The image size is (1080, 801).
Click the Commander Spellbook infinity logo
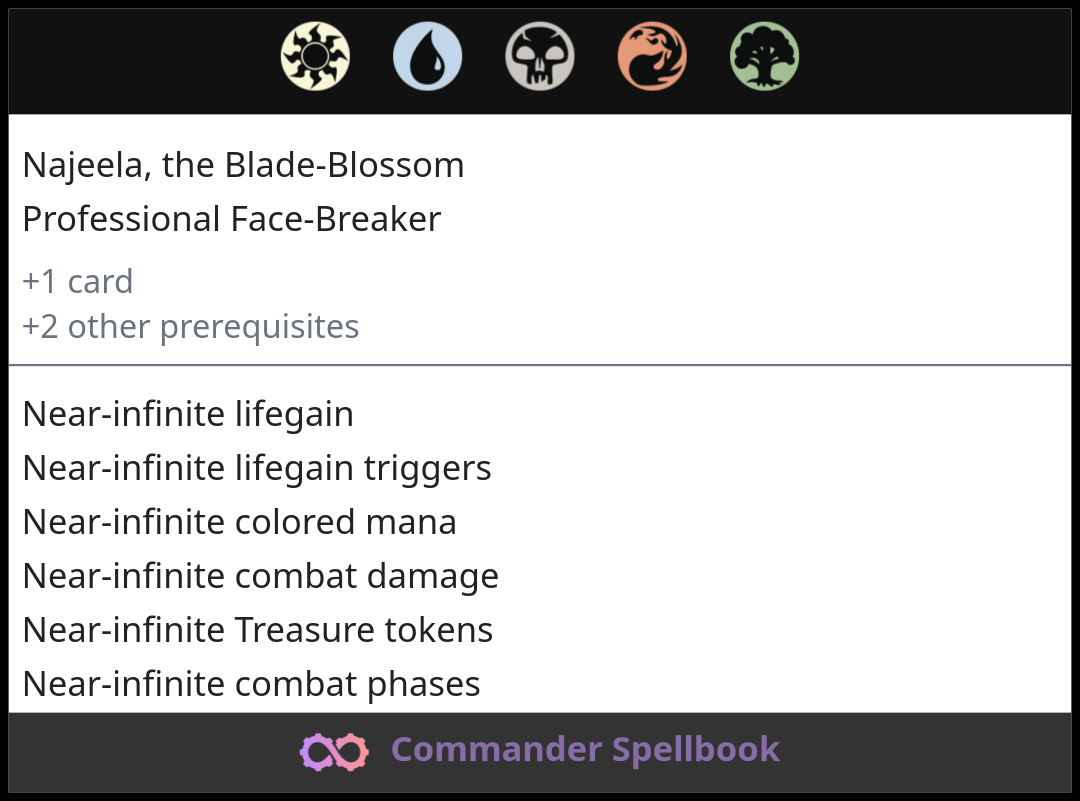pos(334,750)
